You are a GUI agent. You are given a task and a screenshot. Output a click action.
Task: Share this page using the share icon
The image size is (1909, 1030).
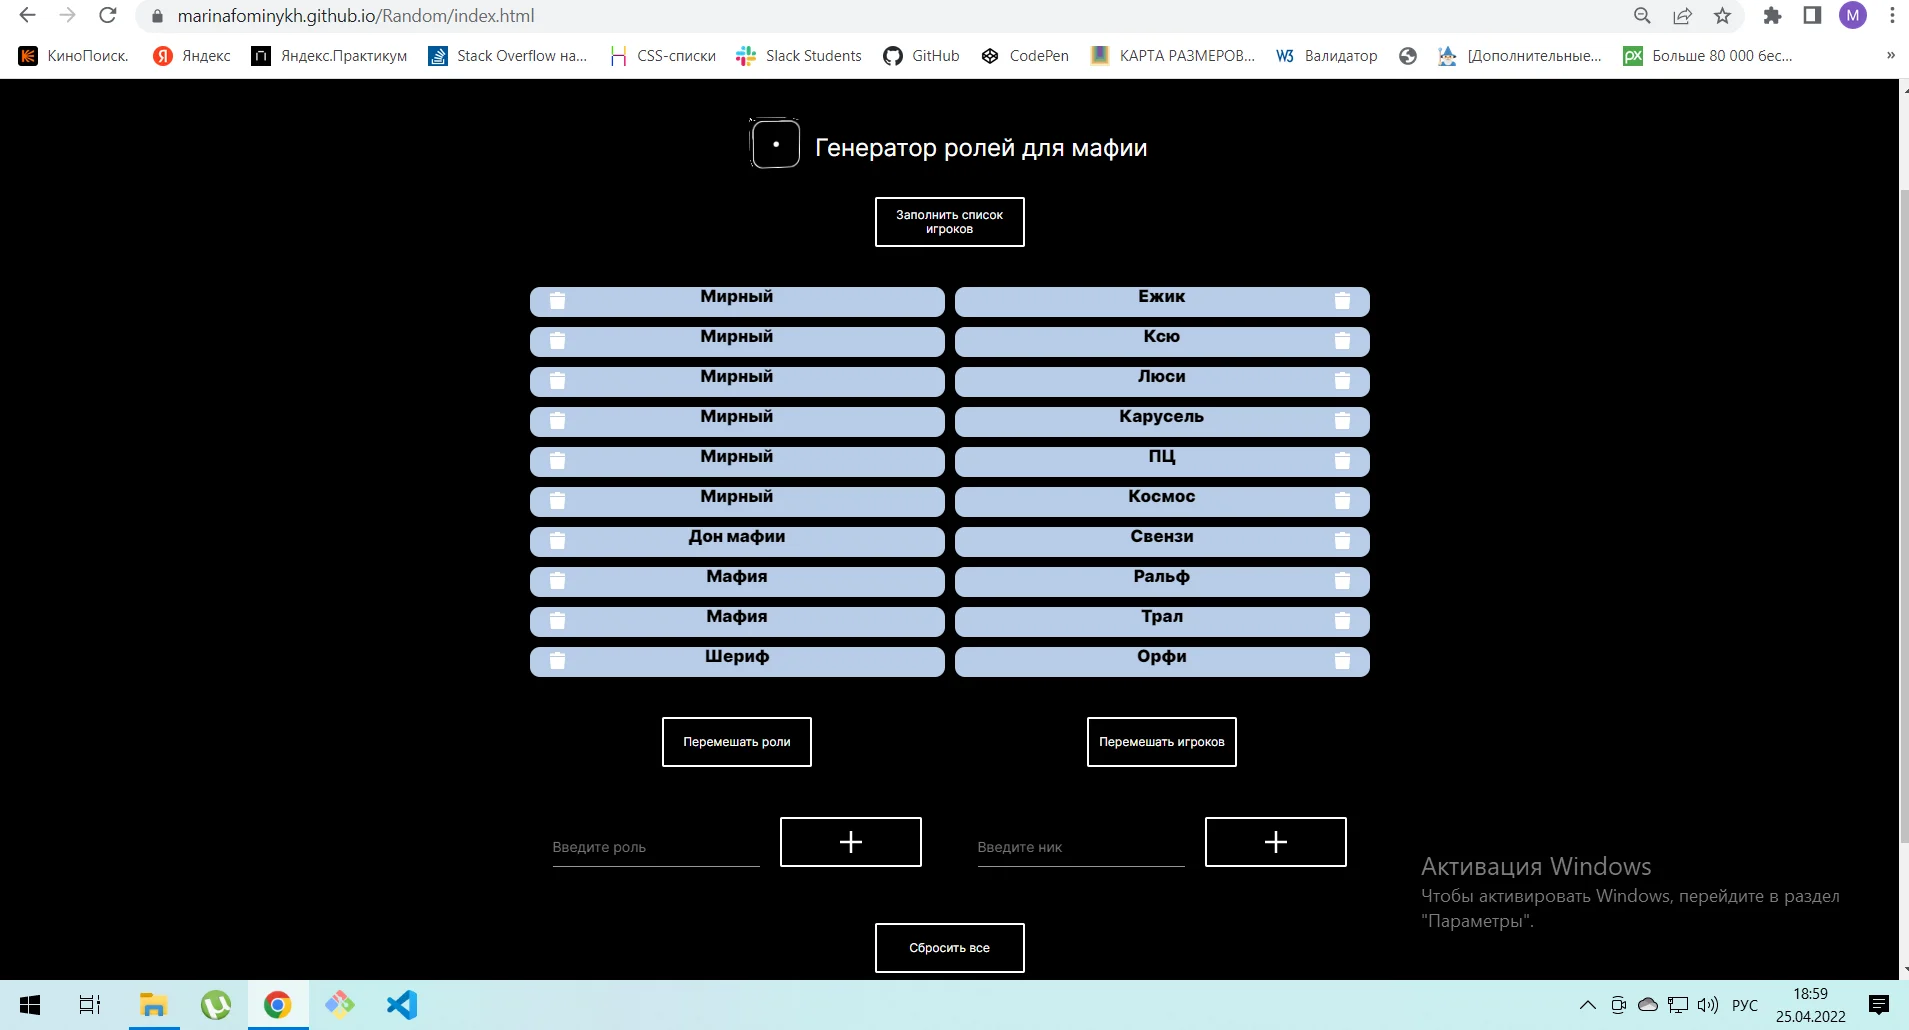pyautogui.click(x=1682, y=16)
